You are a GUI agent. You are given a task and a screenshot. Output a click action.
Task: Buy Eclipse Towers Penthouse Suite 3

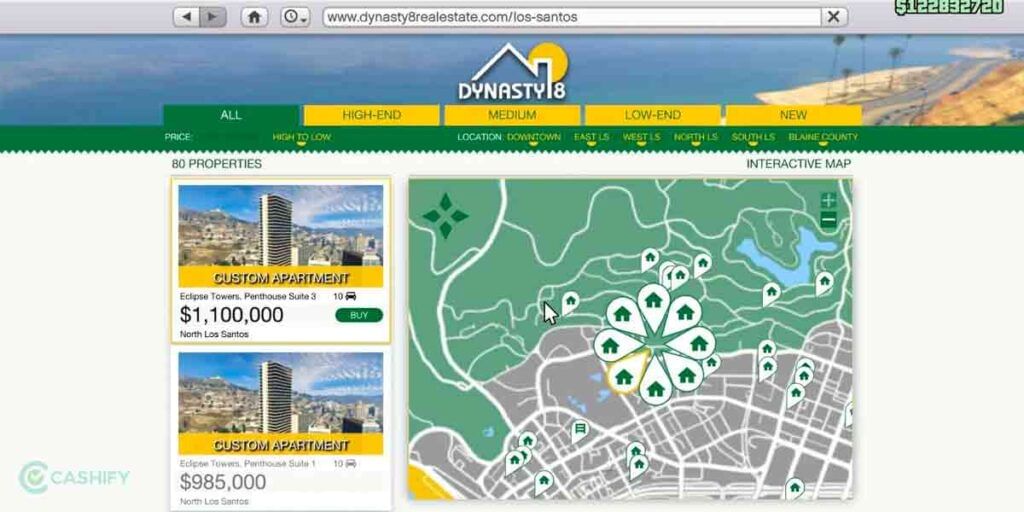359,315
